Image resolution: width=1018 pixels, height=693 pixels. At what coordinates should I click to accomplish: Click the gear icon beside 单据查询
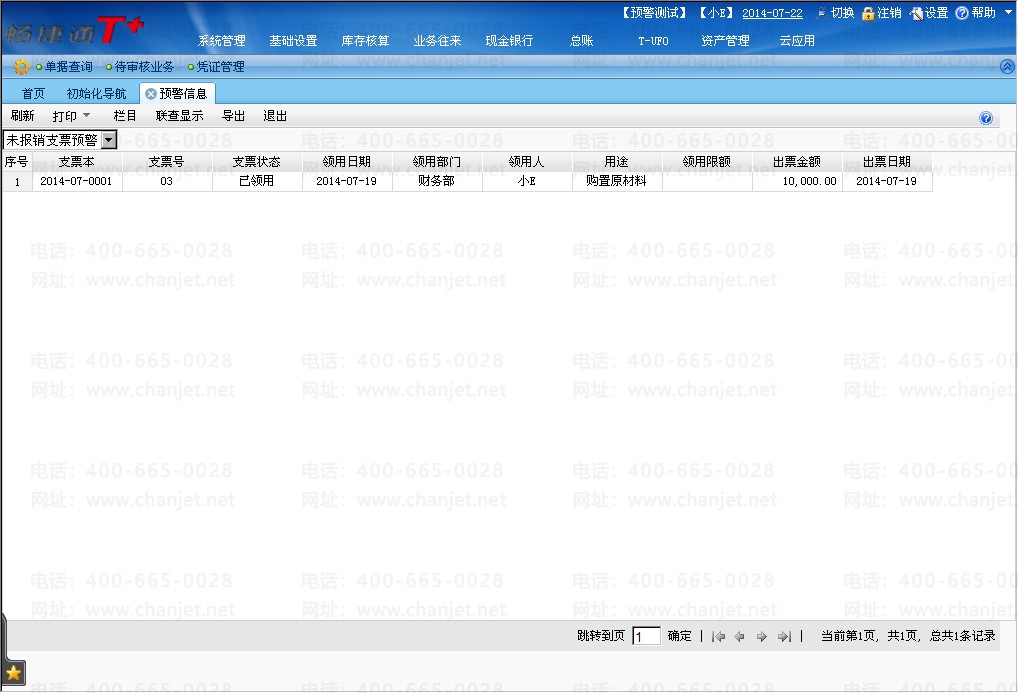[21, 67]
